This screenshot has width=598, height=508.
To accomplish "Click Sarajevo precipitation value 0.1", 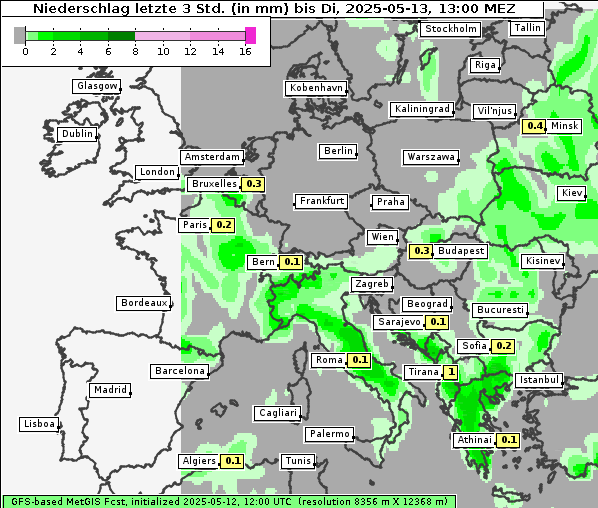I will point(437,322).
